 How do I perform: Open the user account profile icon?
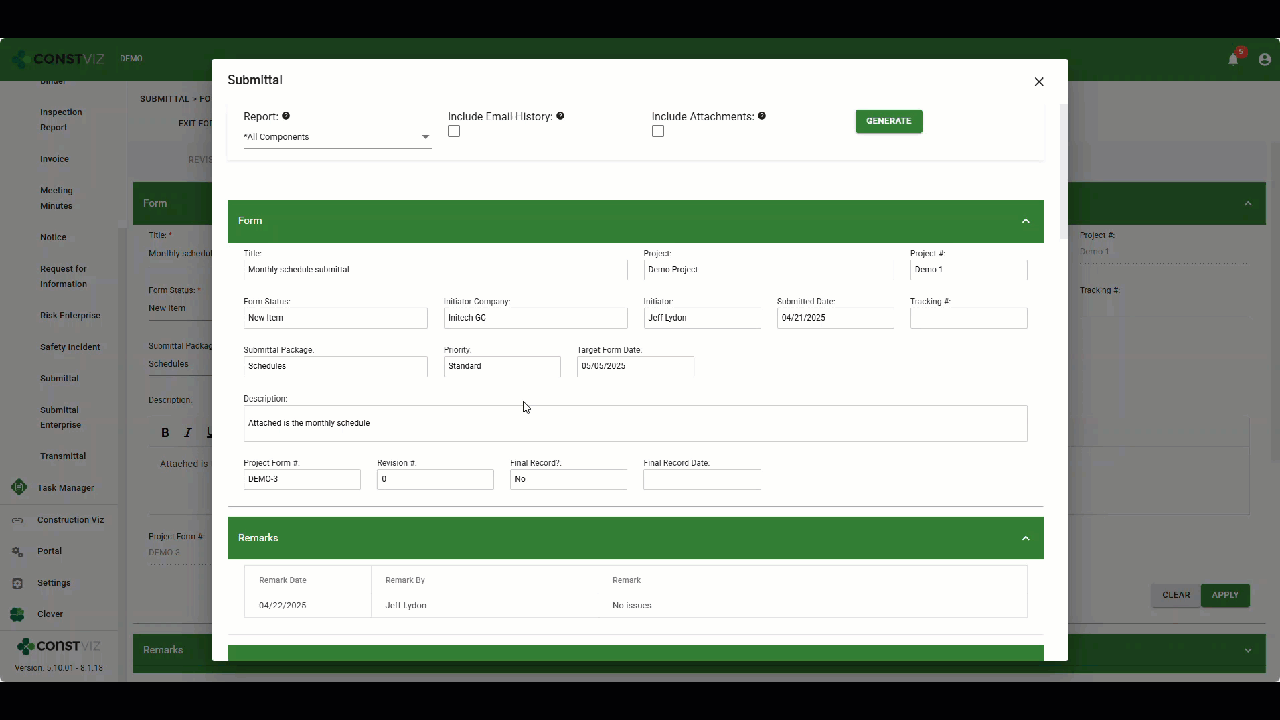click(x=1264, y=59)
